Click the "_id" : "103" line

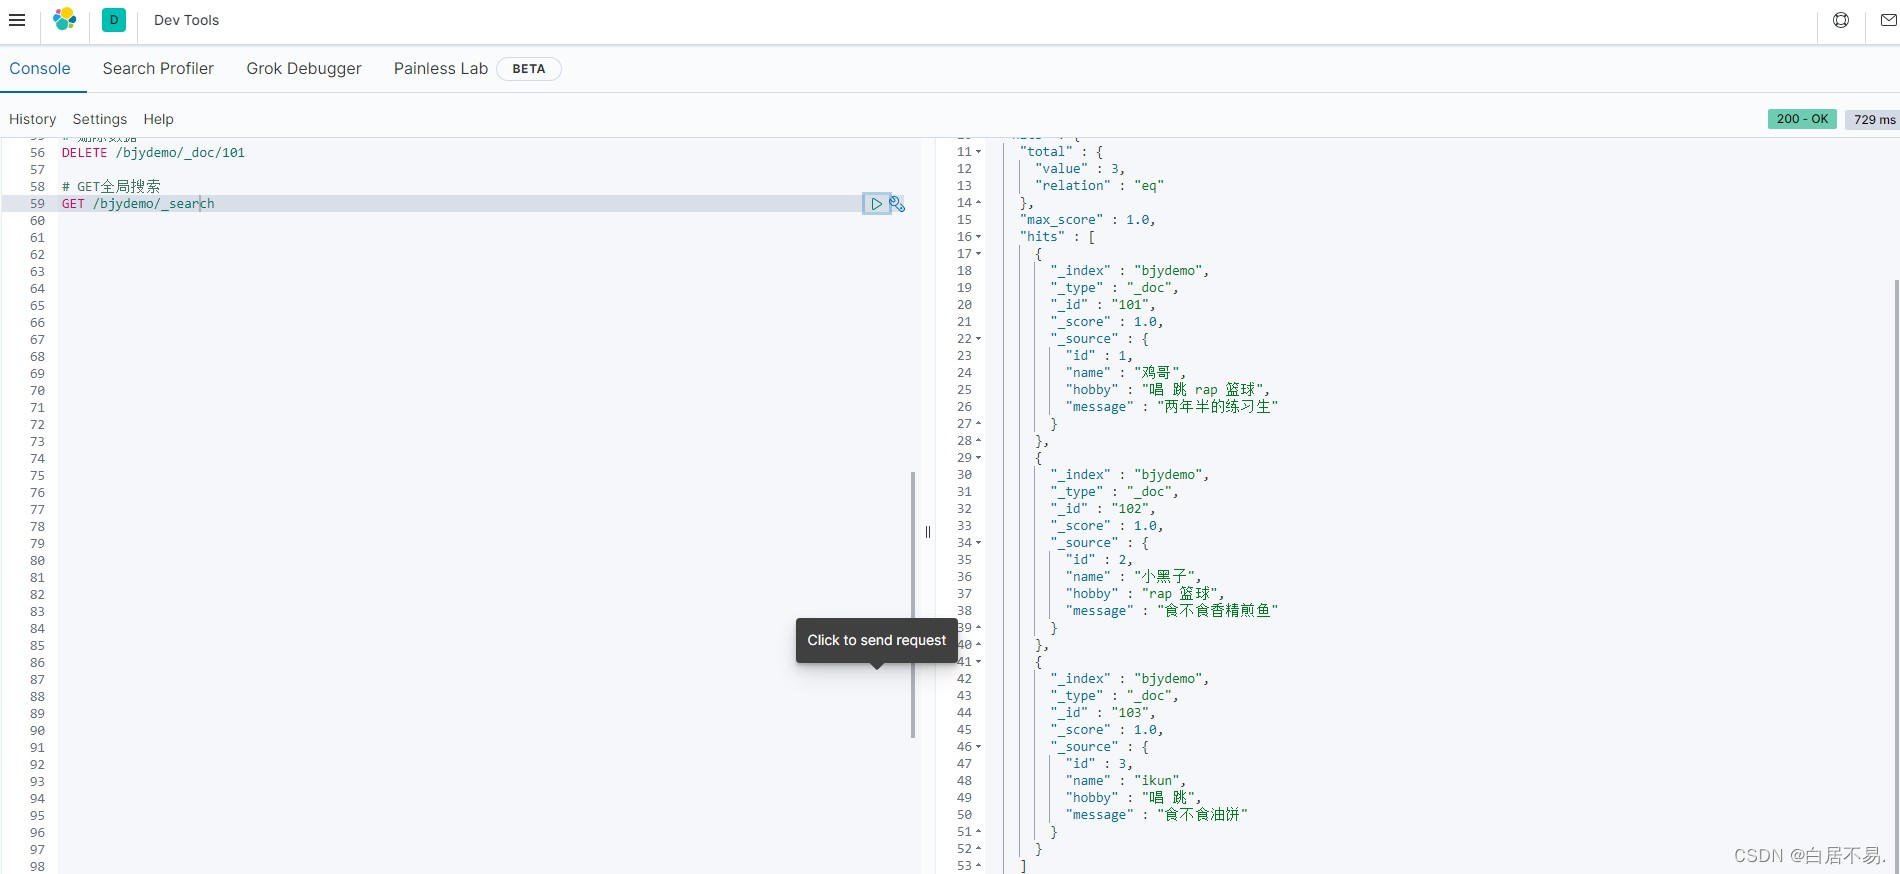pos(1102,713)
